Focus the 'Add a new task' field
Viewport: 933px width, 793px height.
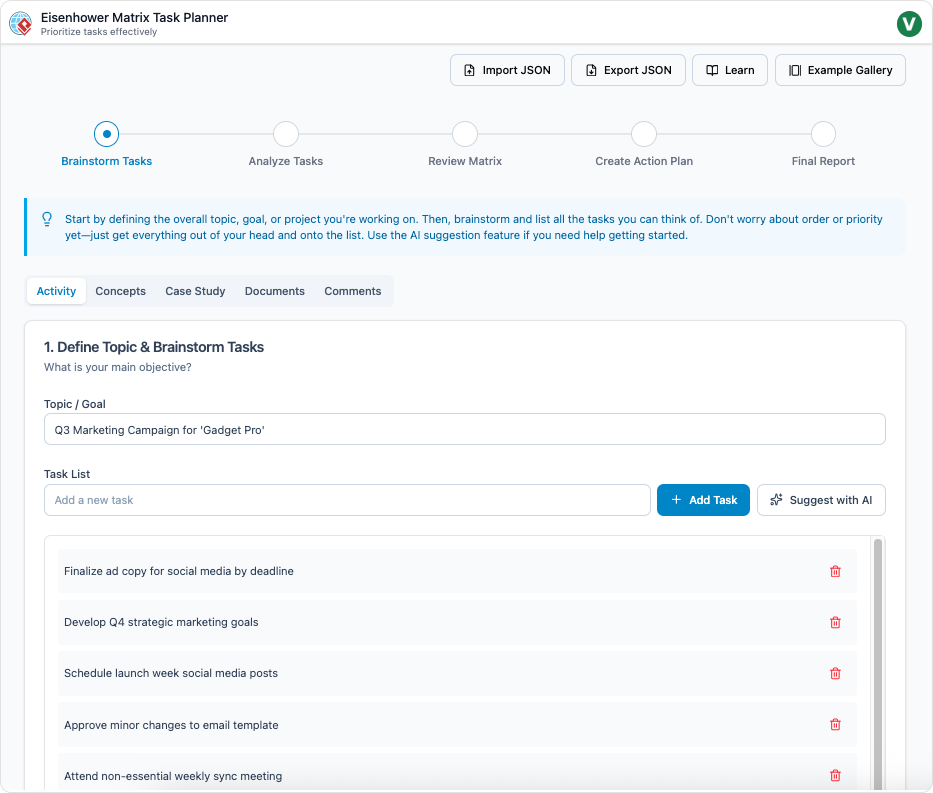pyautogui.click(x=347, y=500)
